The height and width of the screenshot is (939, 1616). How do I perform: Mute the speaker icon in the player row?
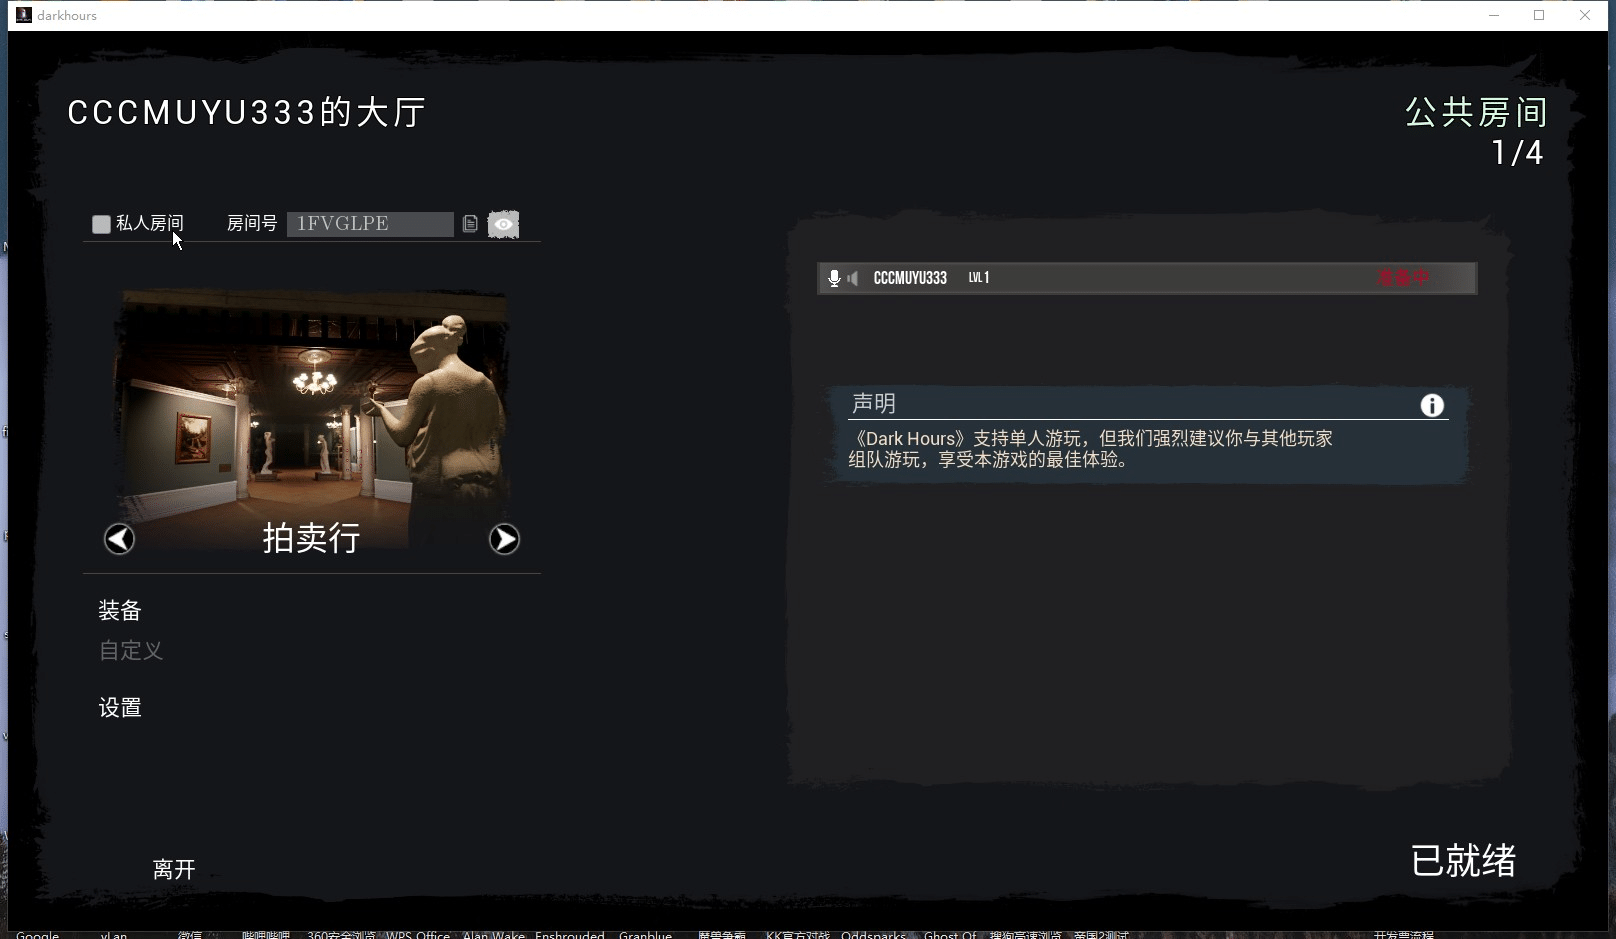[x=853, y=278]
